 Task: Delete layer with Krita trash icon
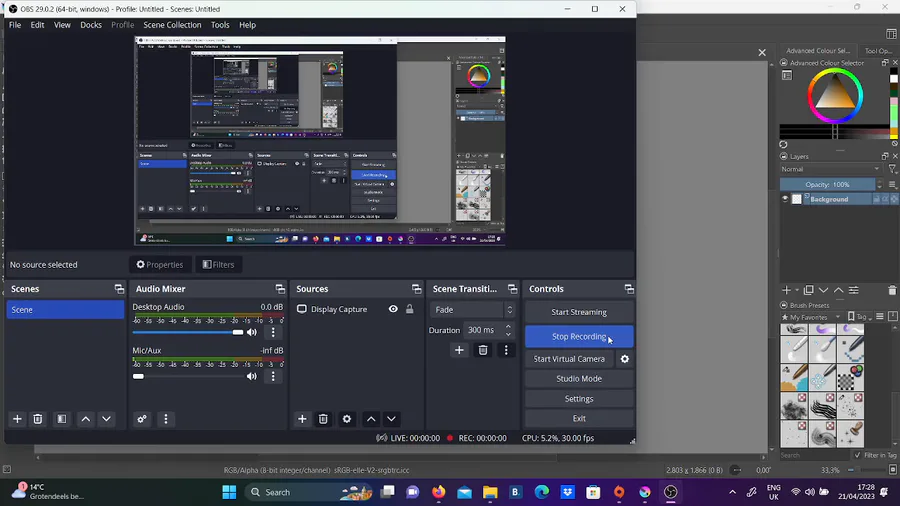[x=892, y=290]
